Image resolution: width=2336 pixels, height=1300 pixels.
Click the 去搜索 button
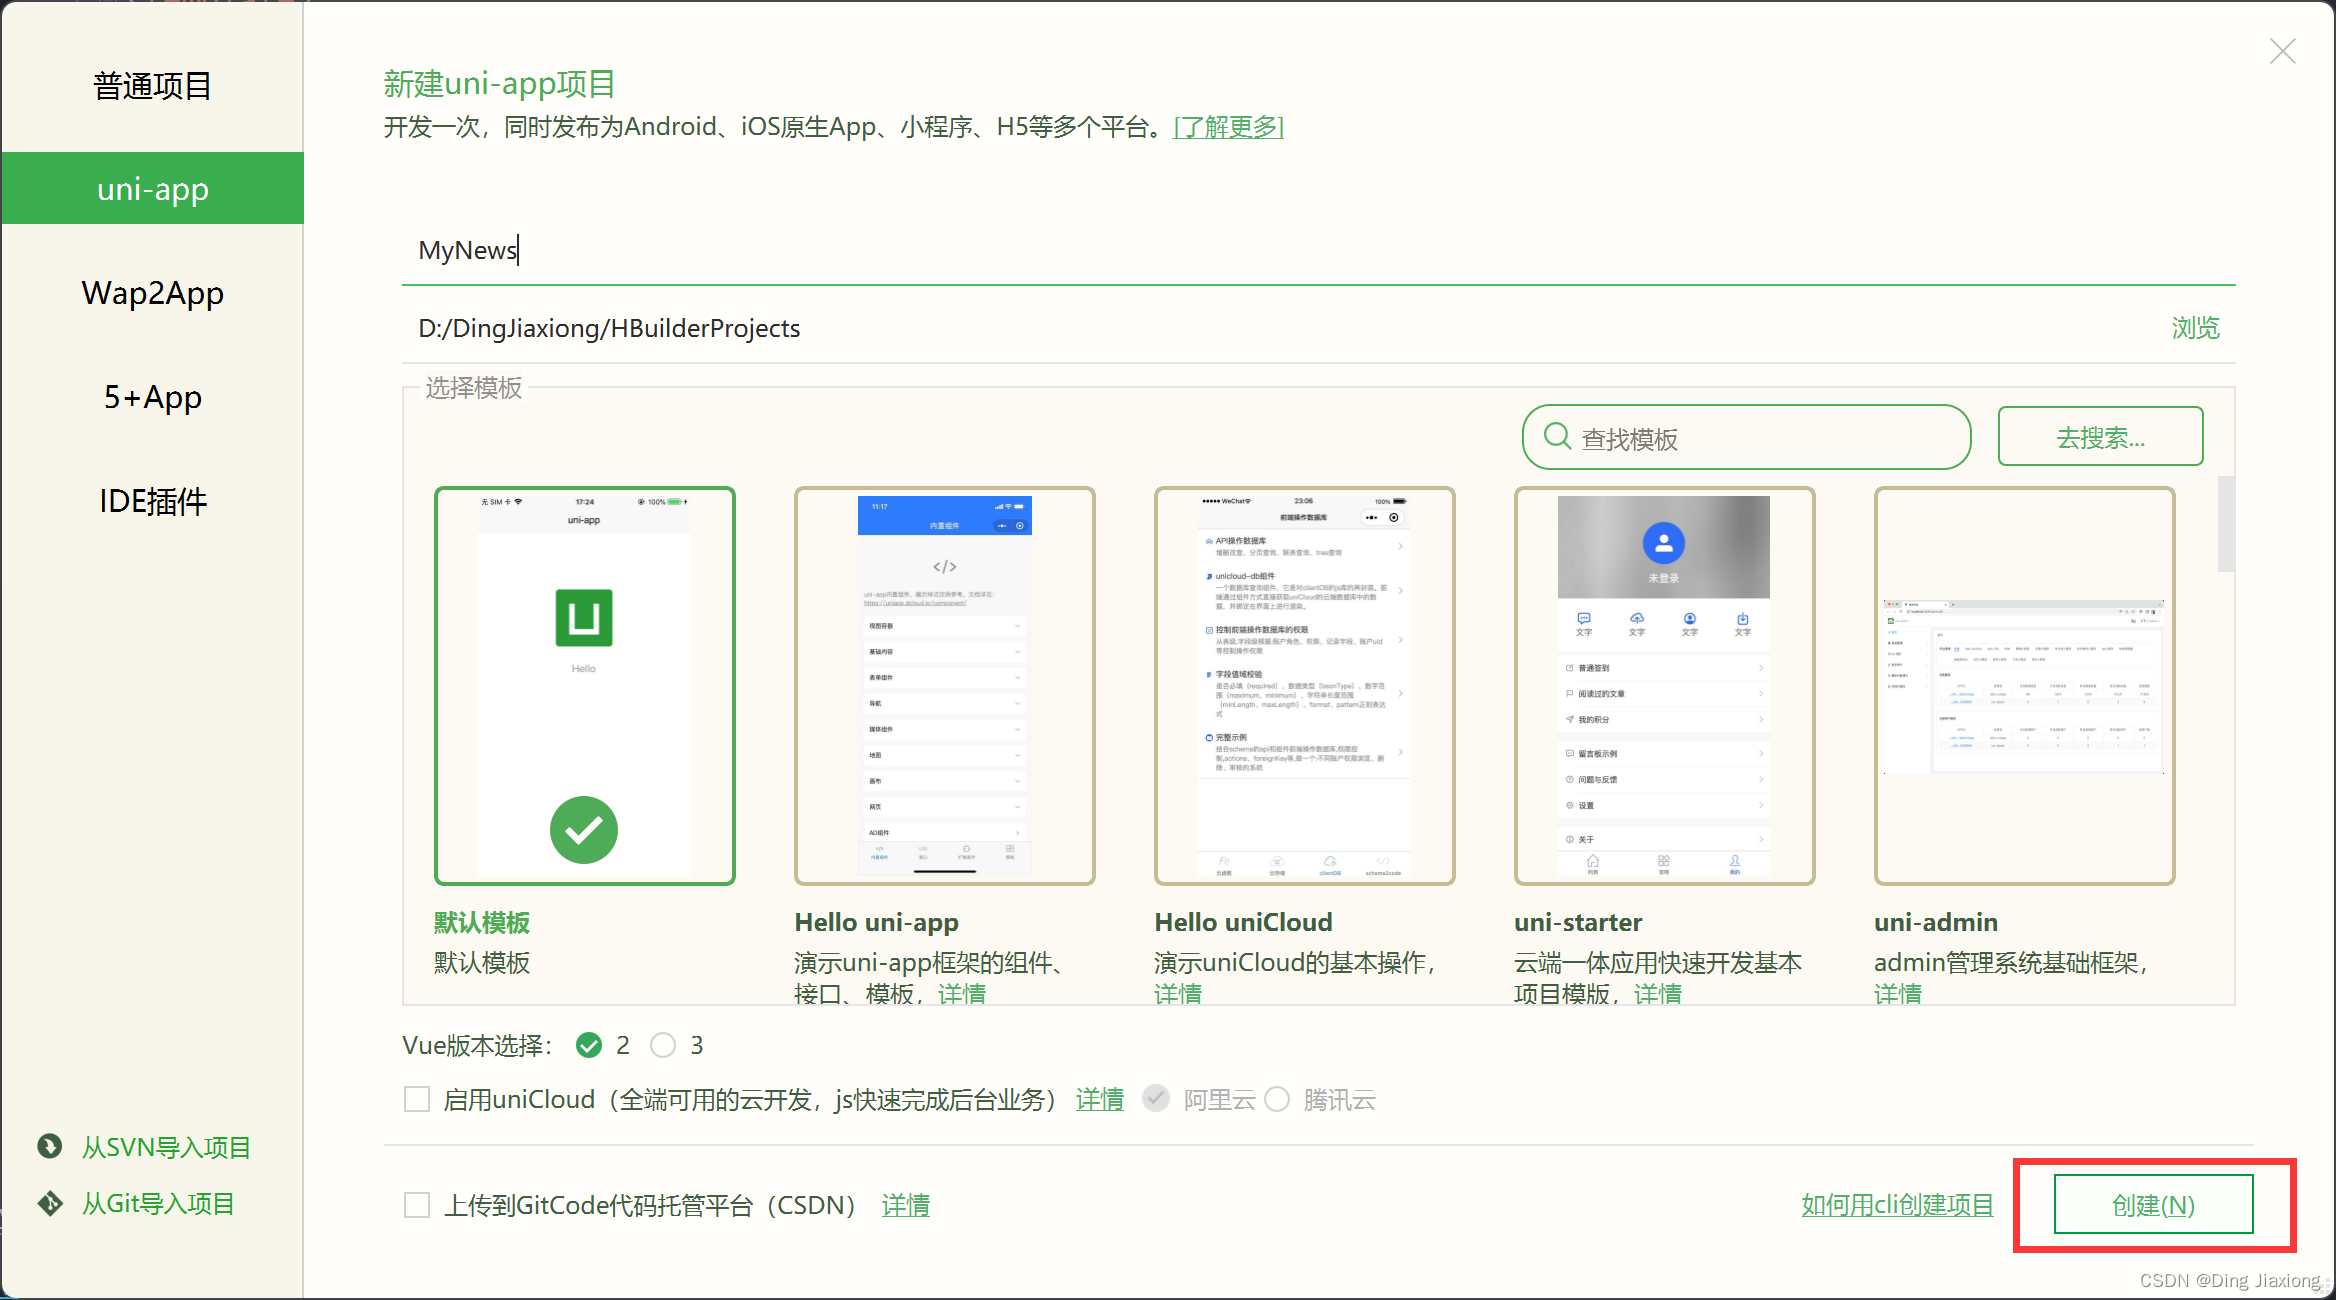coord(2100,437)
